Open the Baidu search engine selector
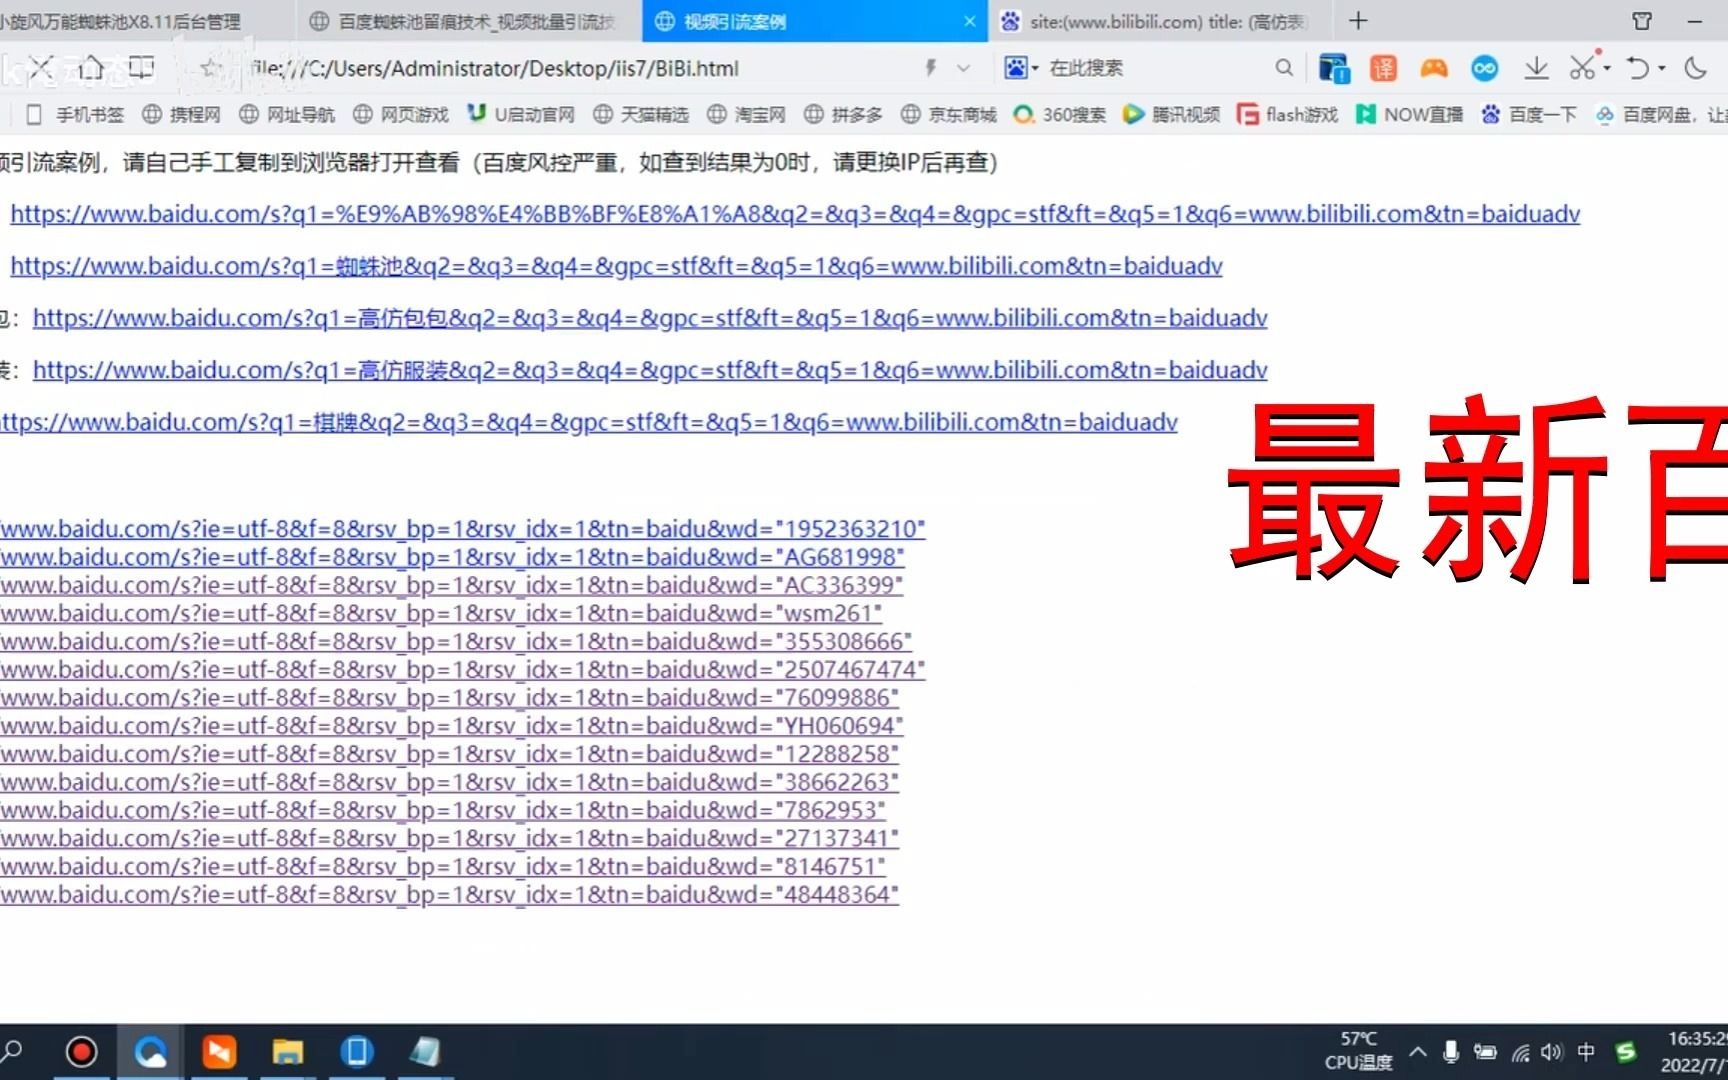1728x1080 pixels. pyautogui.click(x=1021, y=68)
